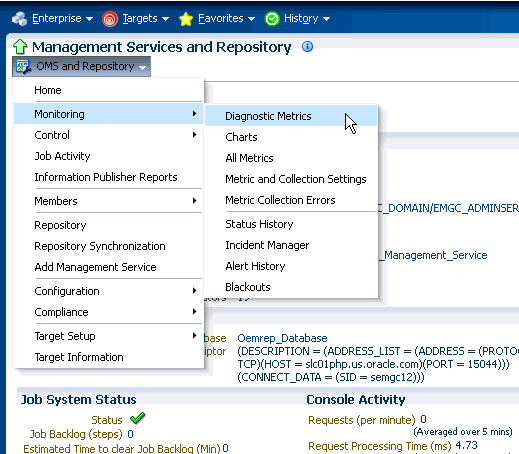Choose All Metrics submenu item
Image resolution: width=519 pixels, height=454 pixels.
tap(291, 158)
